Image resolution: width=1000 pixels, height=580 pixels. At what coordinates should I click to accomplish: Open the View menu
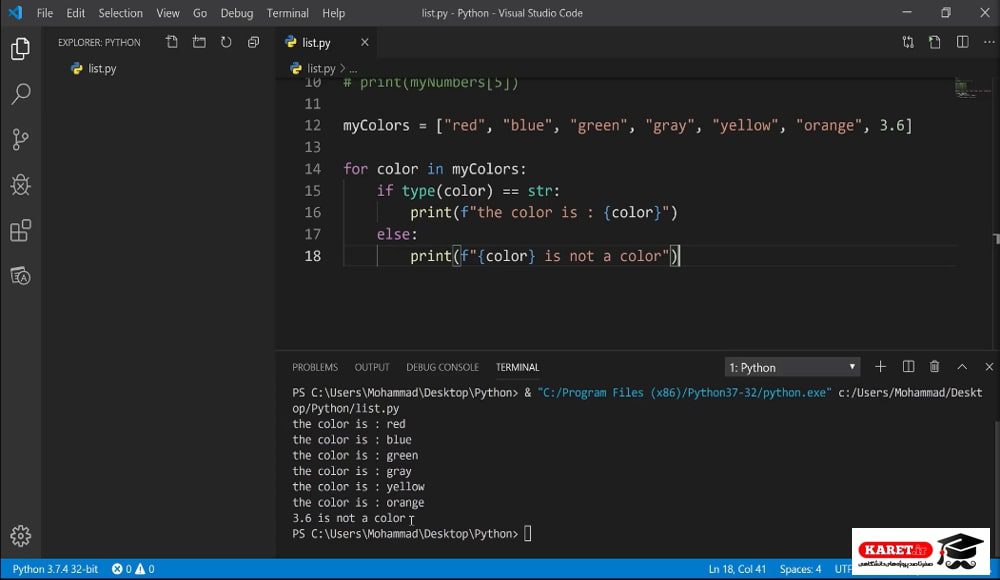coord(168,13)
